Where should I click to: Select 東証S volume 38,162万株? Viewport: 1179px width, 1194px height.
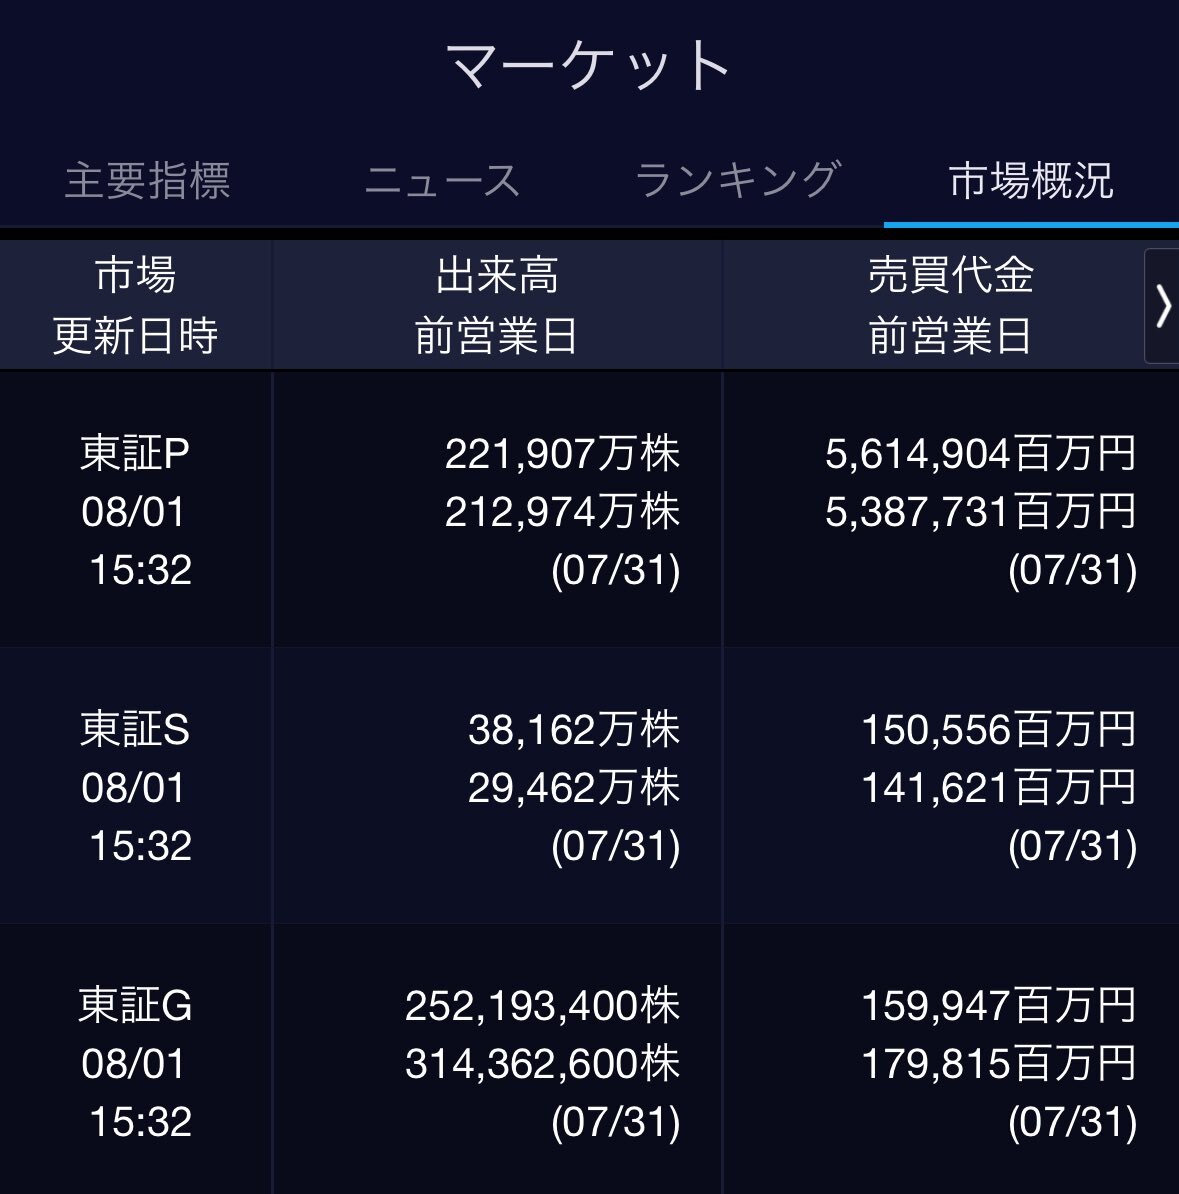click(574, 729)
